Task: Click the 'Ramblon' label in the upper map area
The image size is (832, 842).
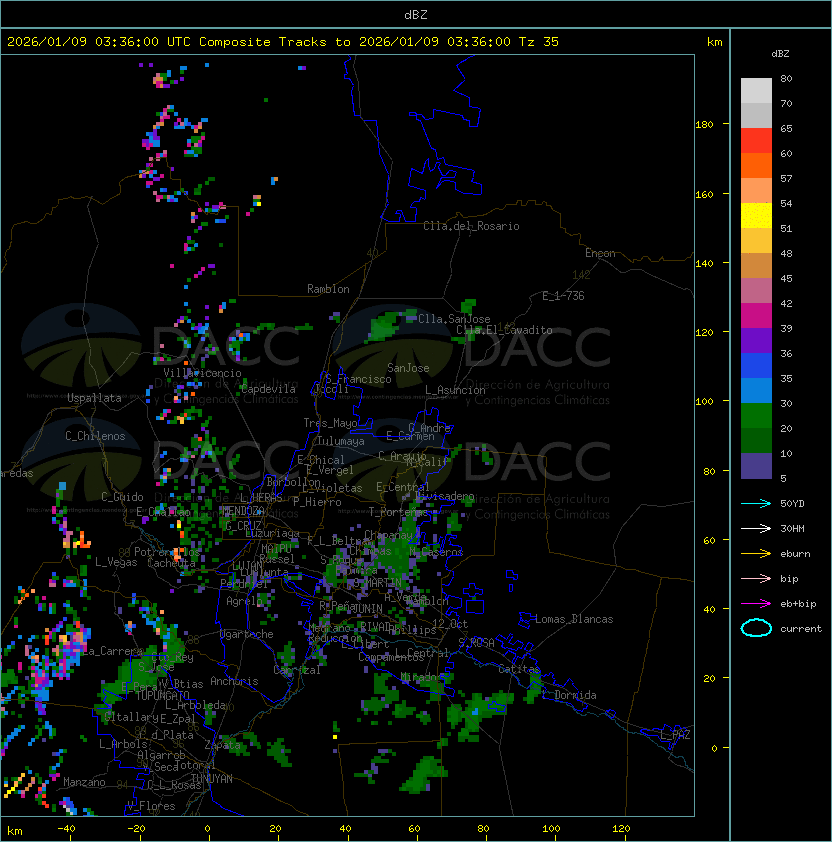Action: coord(328,289)
